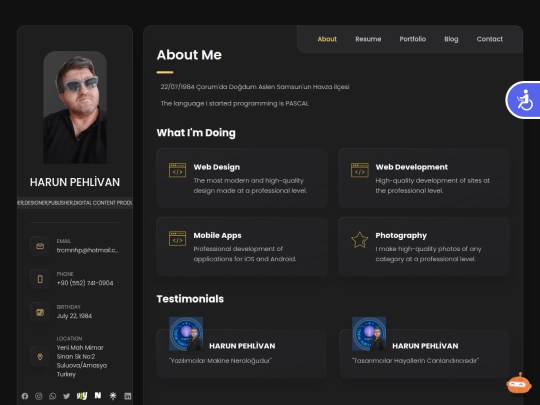Open the Instagram social icon
The width and height of the screenshot is (540, 405).
39,396
